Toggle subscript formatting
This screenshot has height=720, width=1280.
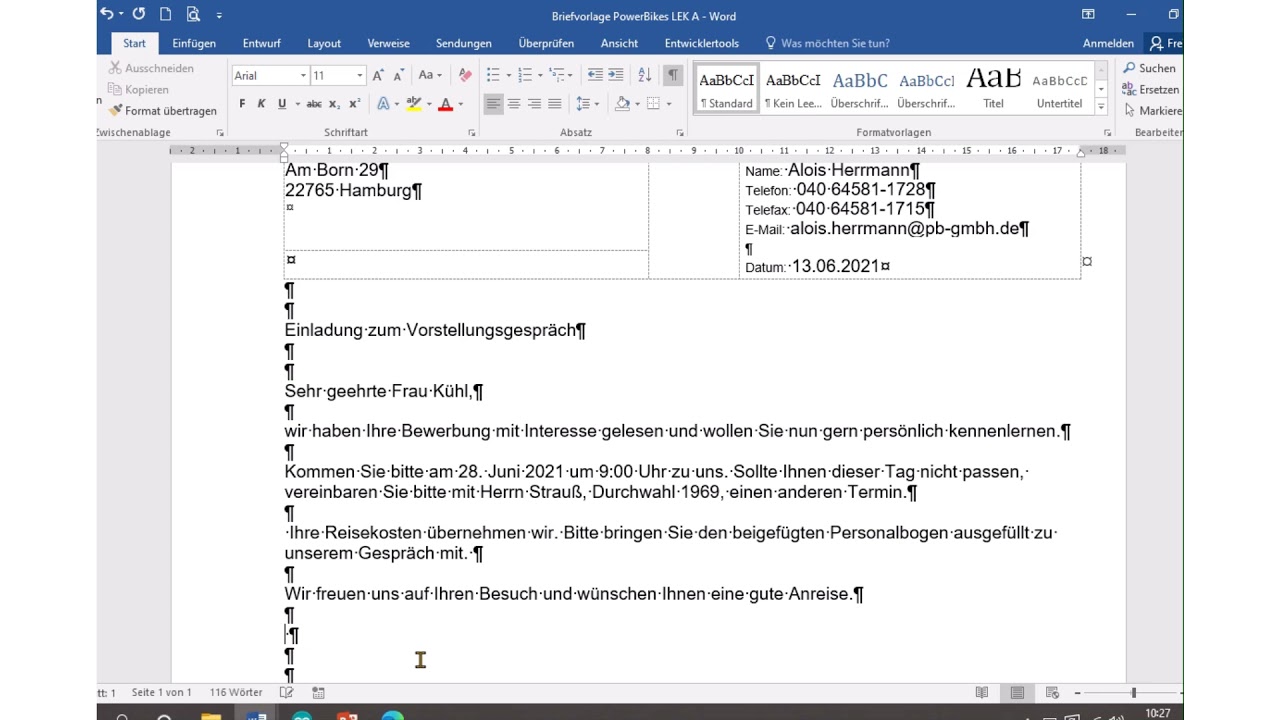[x=335, y=104]
